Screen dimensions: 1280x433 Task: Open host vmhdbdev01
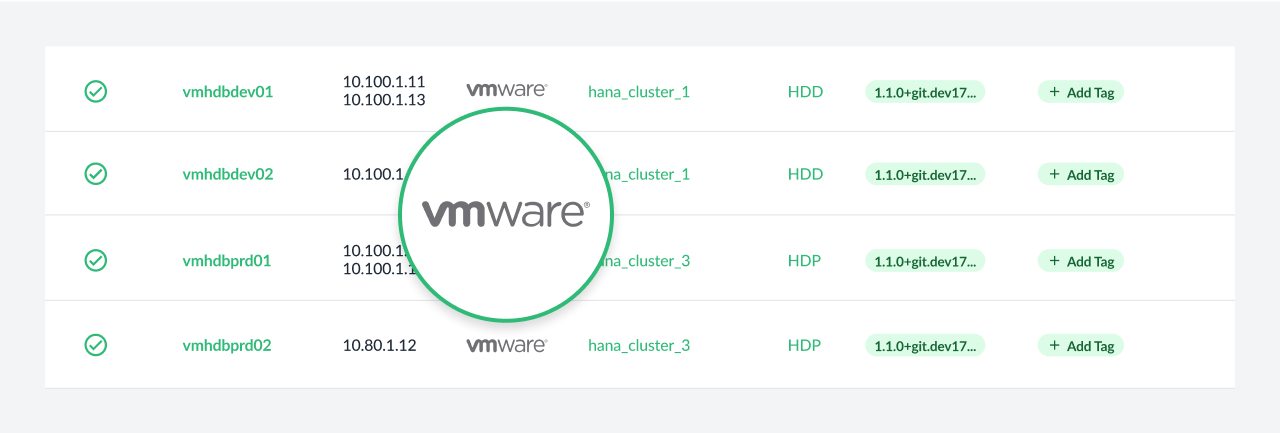click(228, 92)
